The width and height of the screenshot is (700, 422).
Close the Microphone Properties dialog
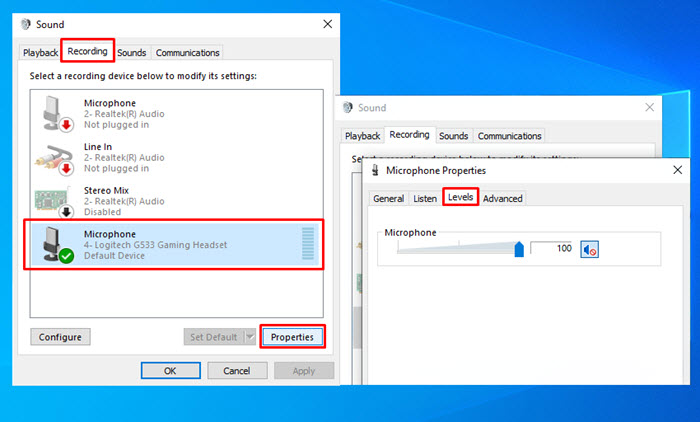(x=678, y=170)
